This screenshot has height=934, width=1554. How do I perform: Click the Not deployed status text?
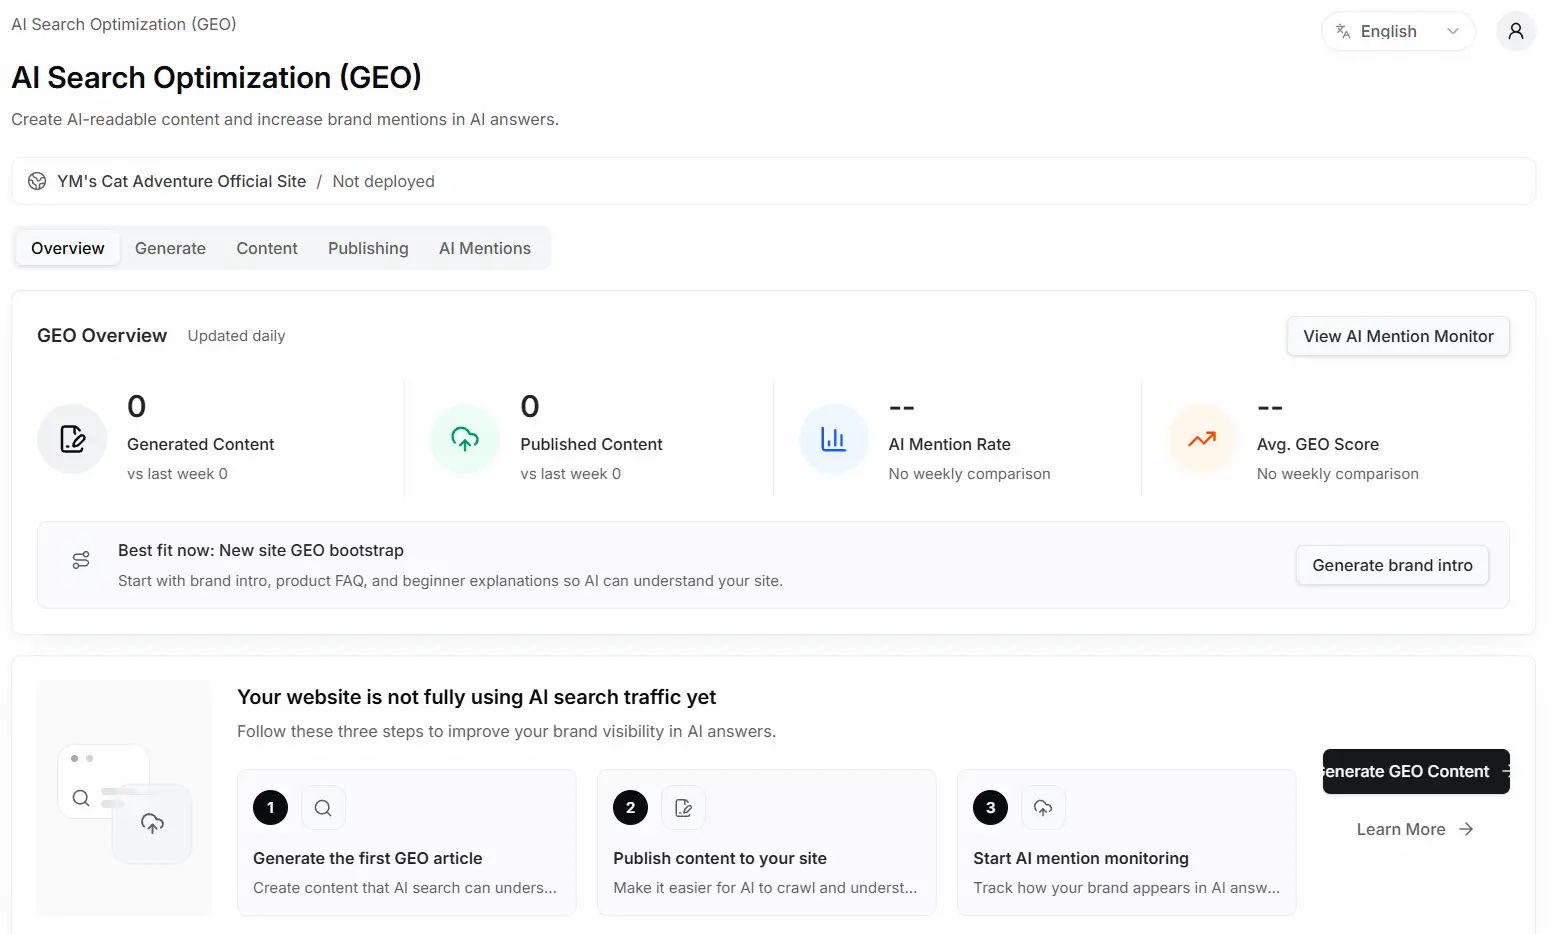(x=383, y=181)
